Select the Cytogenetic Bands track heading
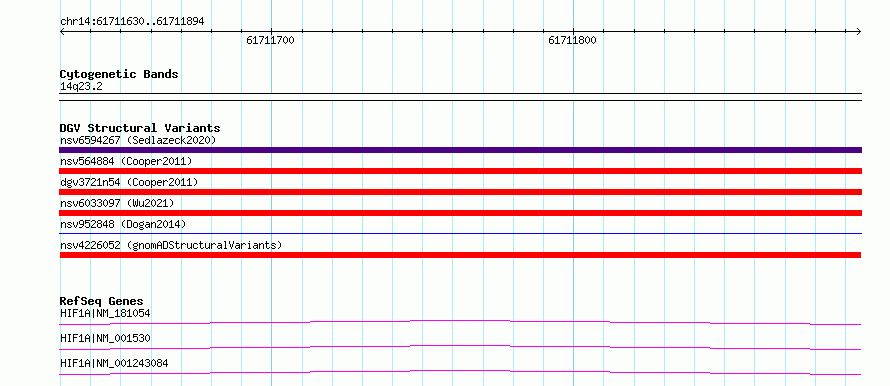 [x=119, y=74]
